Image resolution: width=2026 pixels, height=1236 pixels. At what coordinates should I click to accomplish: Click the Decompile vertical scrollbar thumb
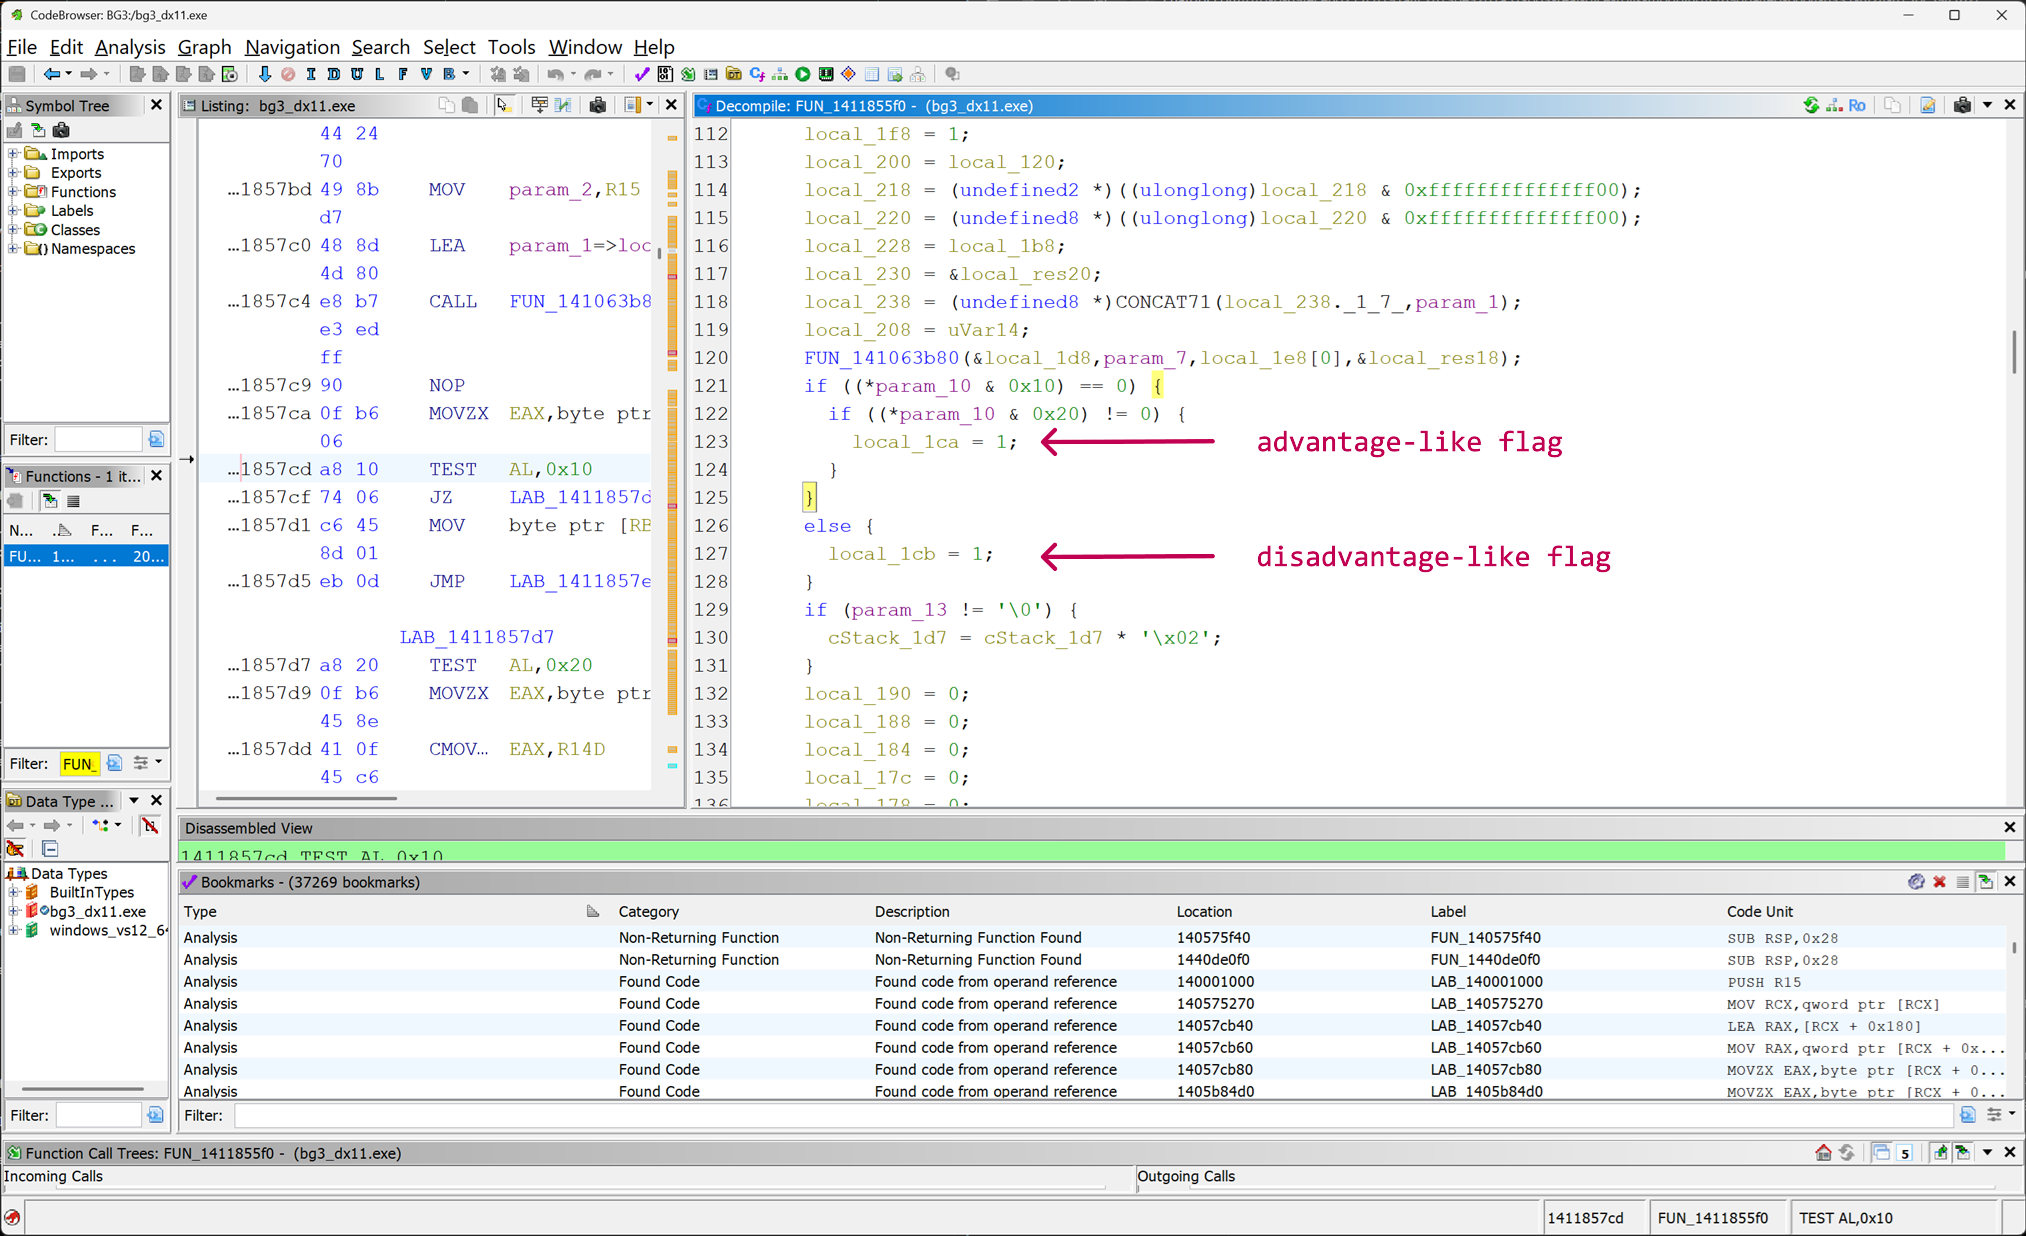point(2014,351)
